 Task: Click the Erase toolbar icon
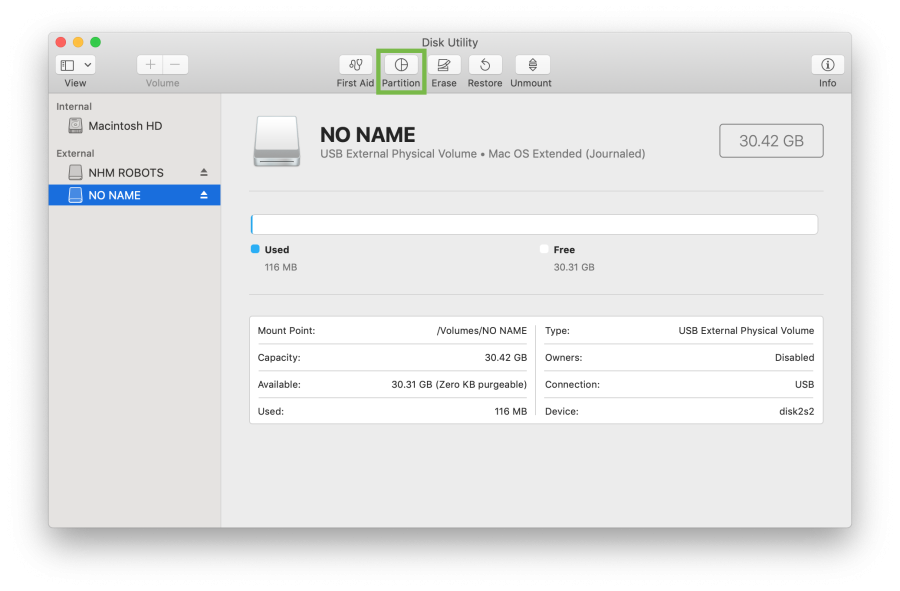pyautogui.click(x=444, y=65)
